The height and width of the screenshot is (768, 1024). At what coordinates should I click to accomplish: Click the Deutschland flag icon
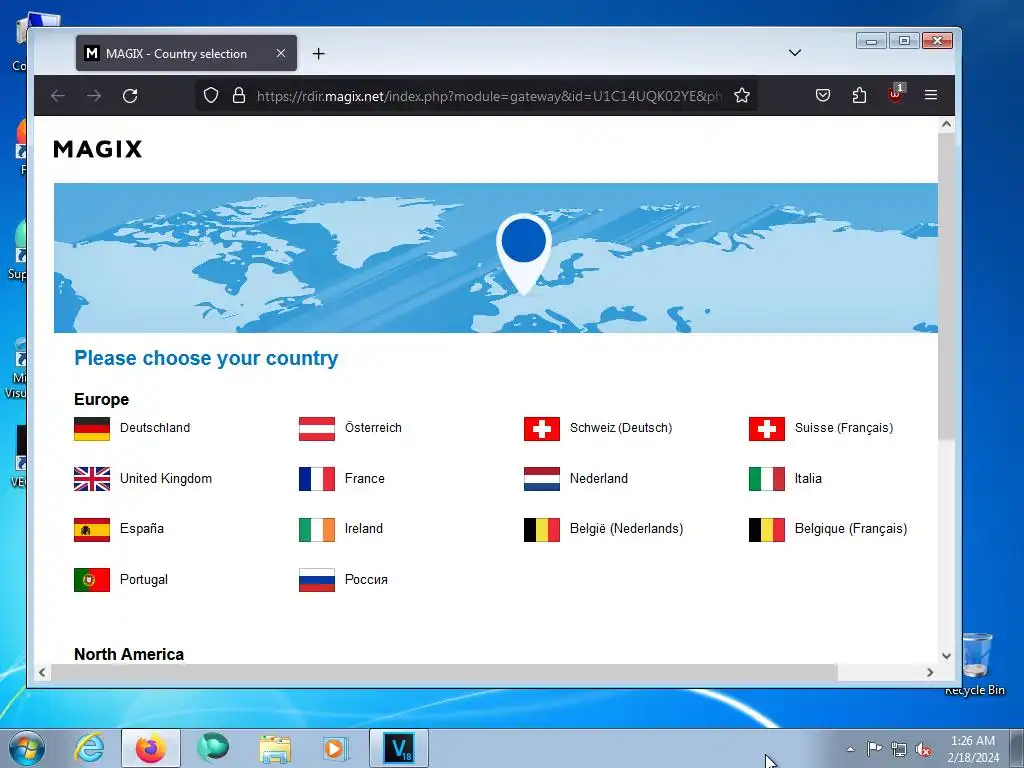click(91, 429)
